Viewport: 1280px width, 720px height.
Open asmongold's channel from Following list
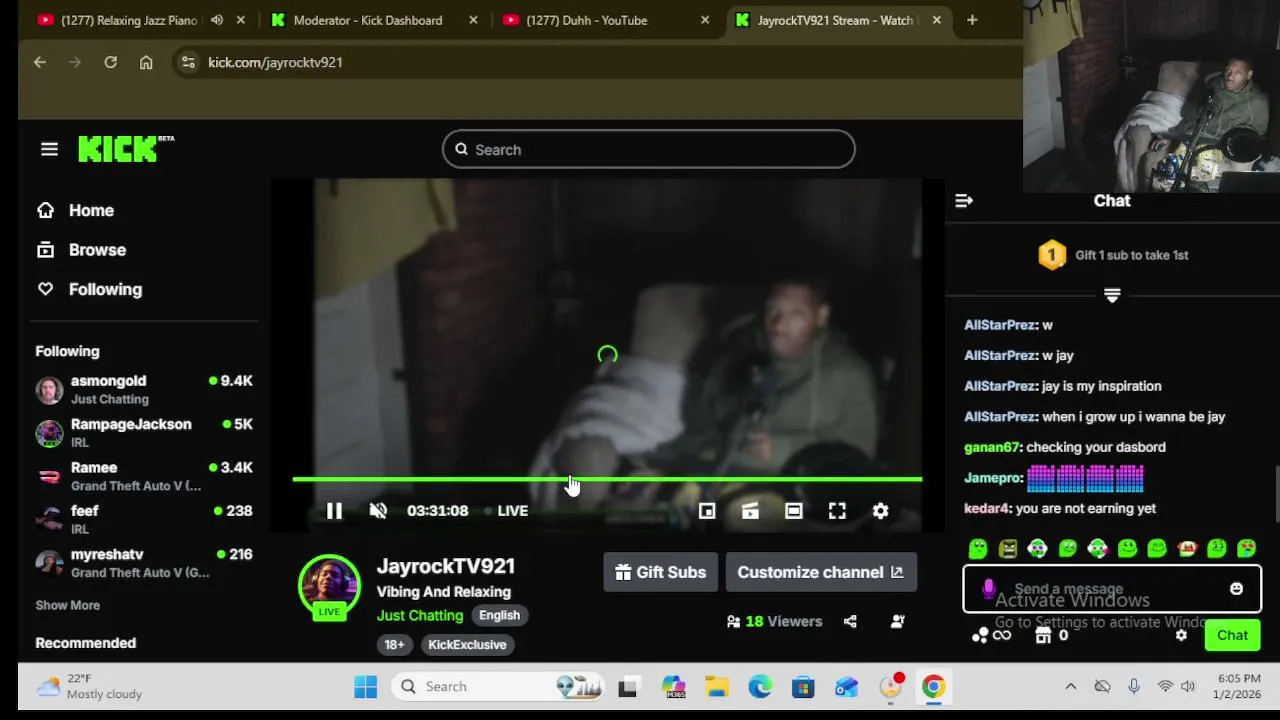pyautogui.click(x=144, y=389)
